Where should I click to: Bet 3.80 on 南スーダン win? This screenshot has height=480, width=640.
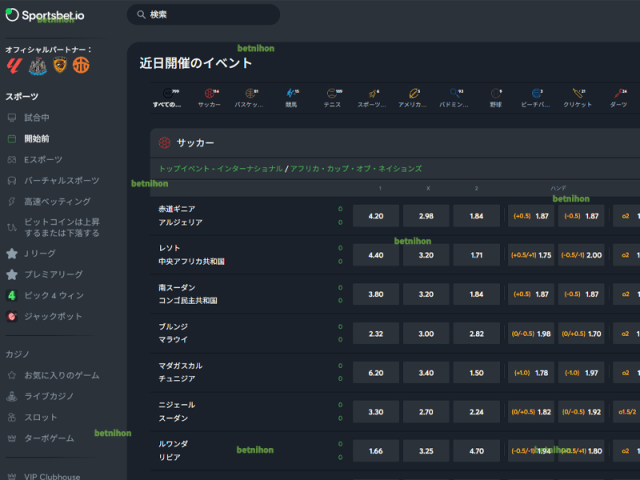click(x=376, y=294)
